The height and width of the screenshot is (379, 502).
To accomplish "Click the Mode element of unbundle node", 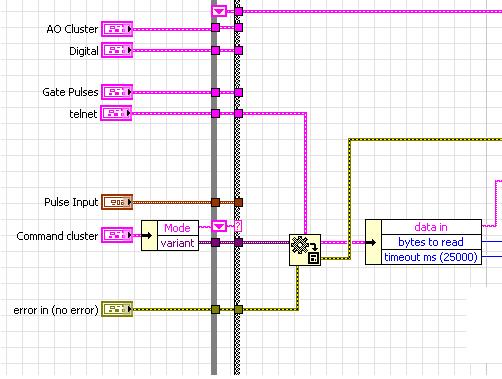I will pos(177,228).
